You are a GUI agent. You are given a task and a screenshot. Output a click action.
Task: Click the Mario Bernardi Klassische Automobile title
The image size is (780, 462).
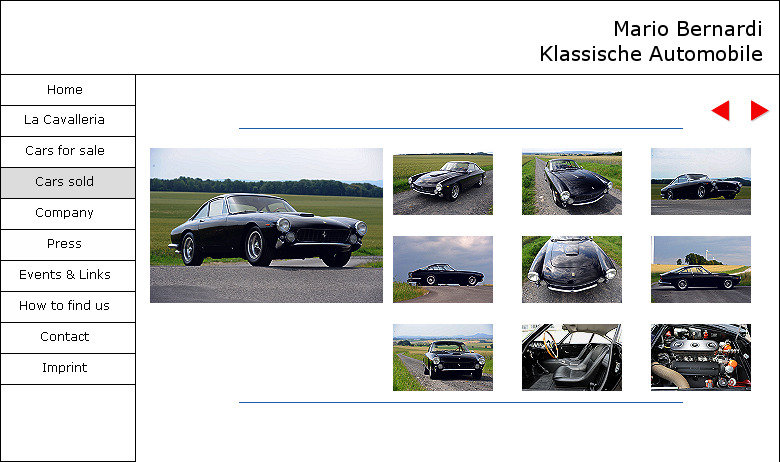coord(651,41)
